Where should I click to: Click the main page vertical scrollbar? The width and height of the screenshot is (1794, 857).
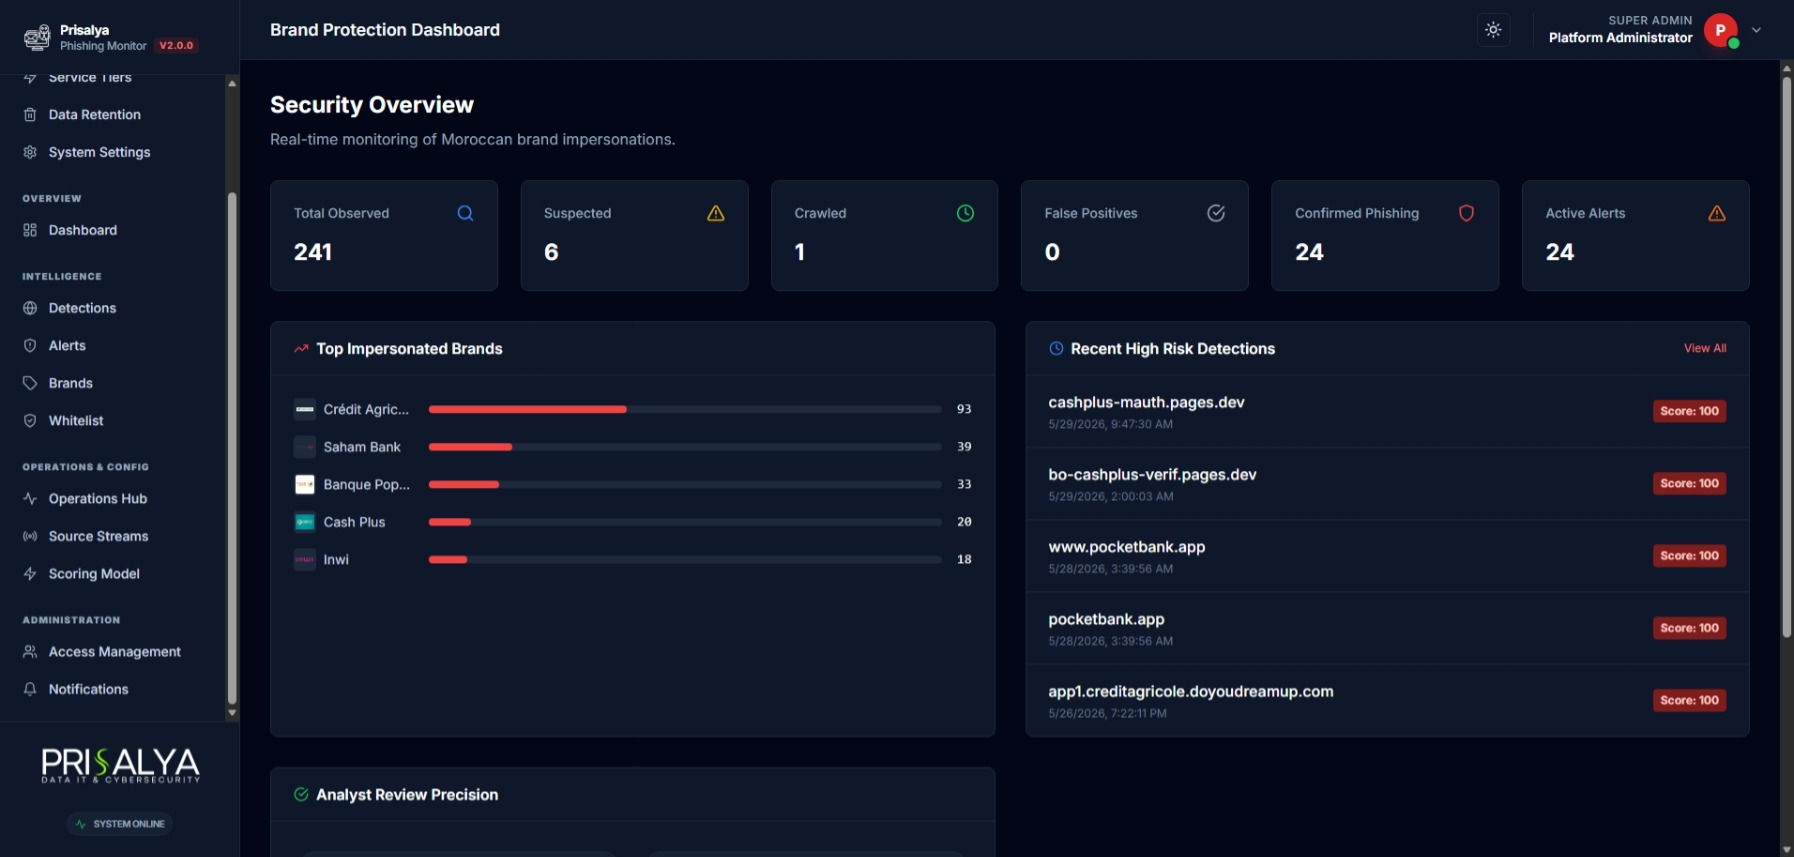pyautogui.click(x=1786, y=357)
